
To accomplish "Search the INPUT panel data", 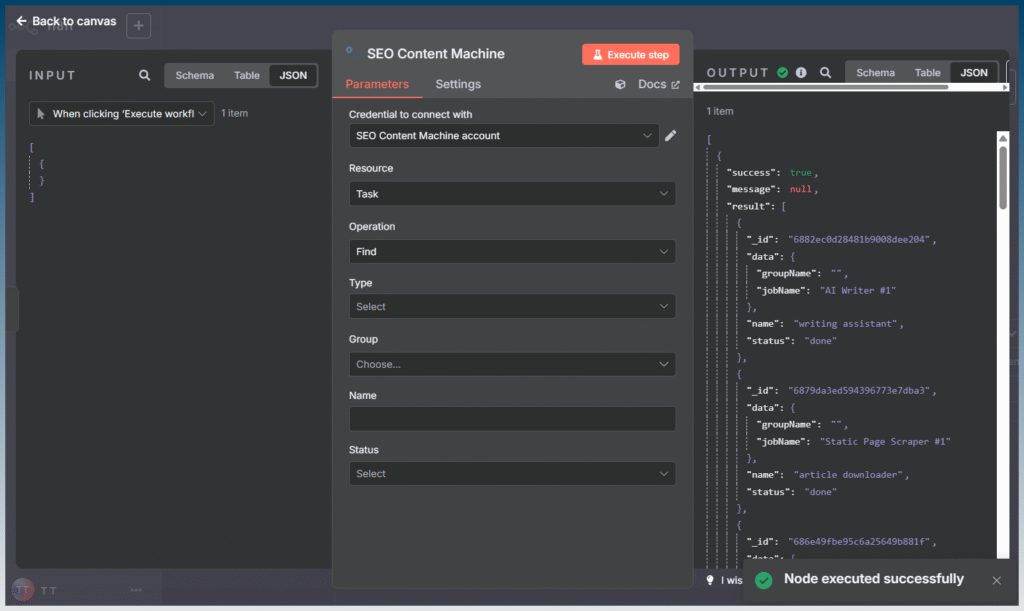I will click(x=144, y=75).
